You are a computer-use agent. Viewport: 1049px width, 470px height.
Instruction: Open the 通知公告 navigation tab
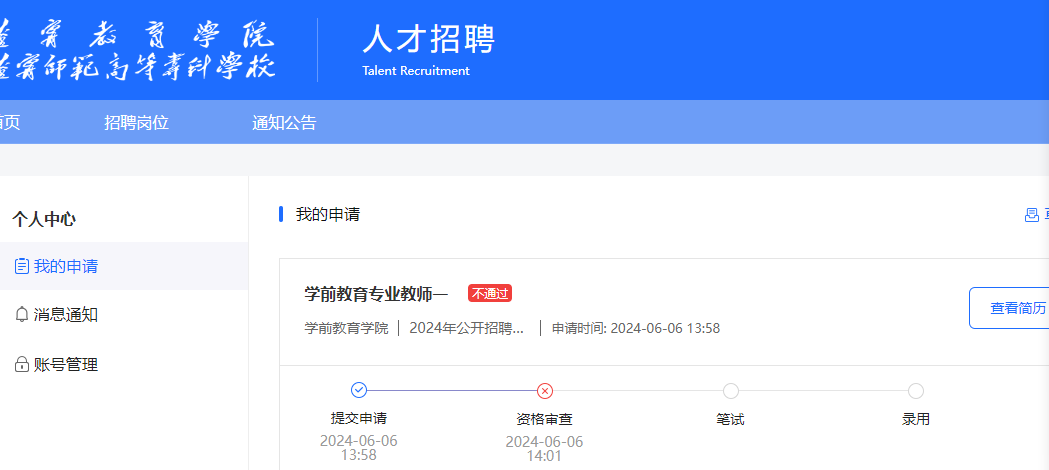pos(284,123)
